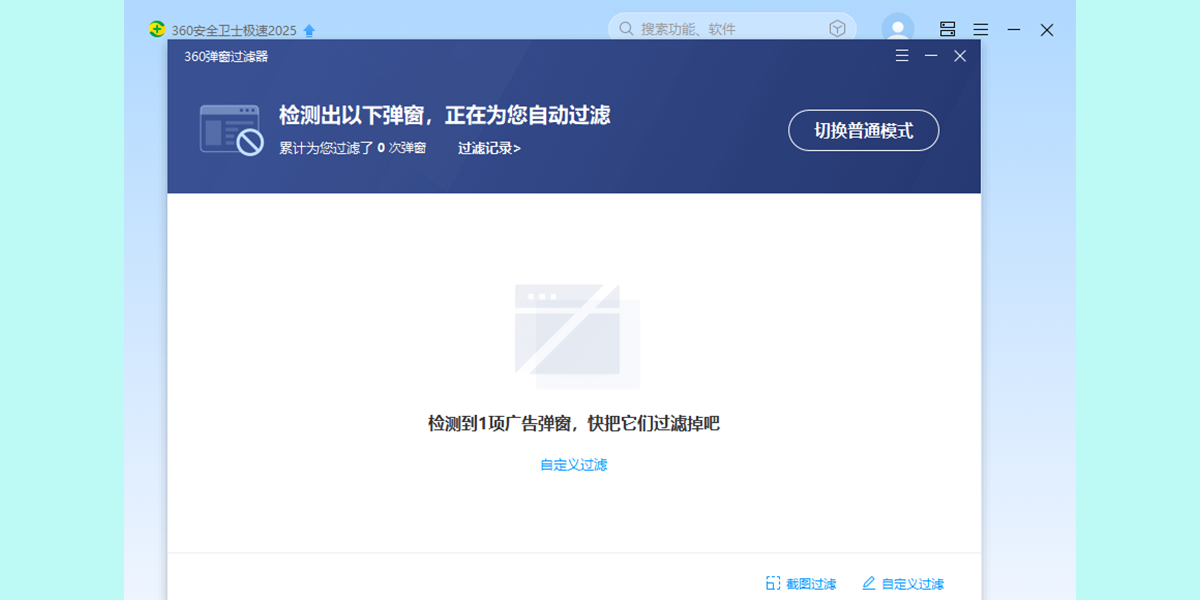Click the dashed-square icon next to 截图过滤
The height and width of the screenshot is (600, 1200).
coord(773,583)
